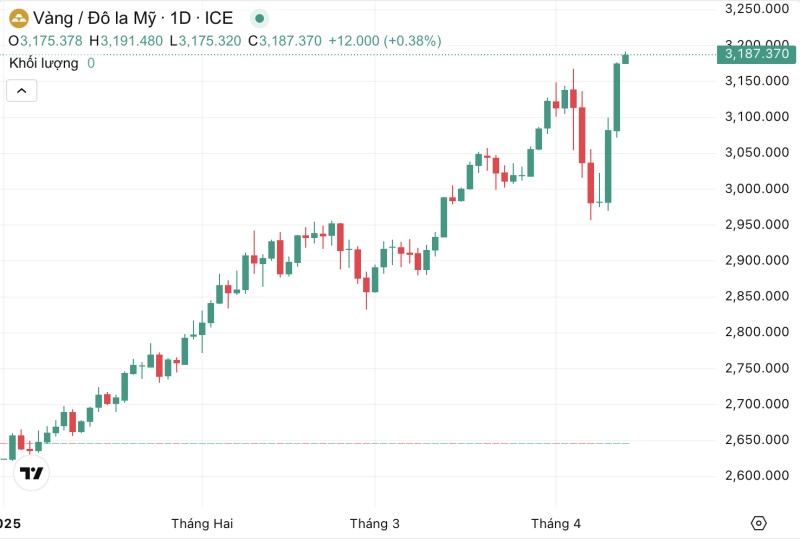Click the Tháng Hai time axis label

(201, 524)
